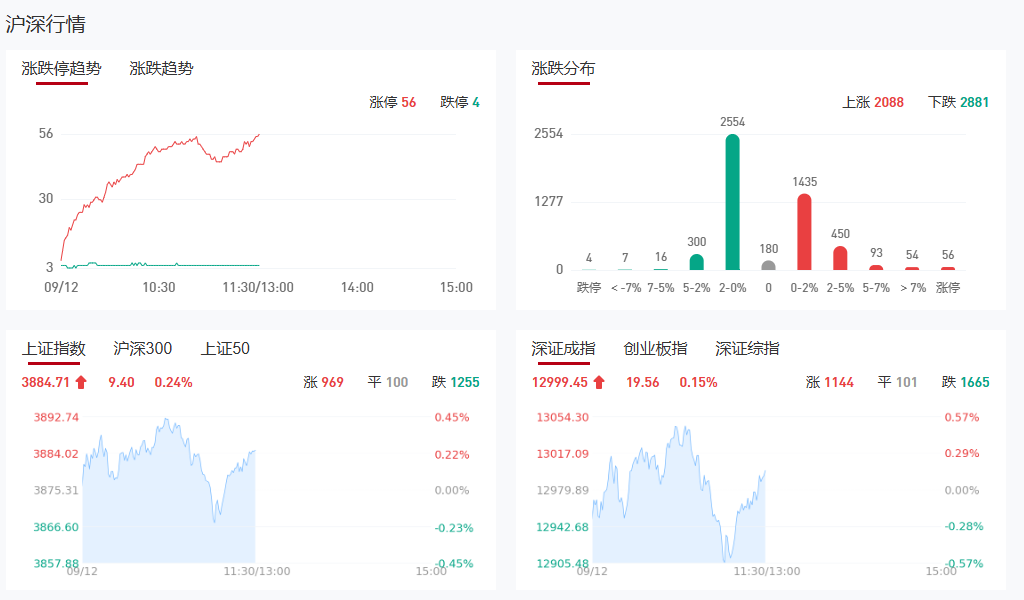
Task: Click the red up arrow beside 12999.45
Action: coord(599,382)
